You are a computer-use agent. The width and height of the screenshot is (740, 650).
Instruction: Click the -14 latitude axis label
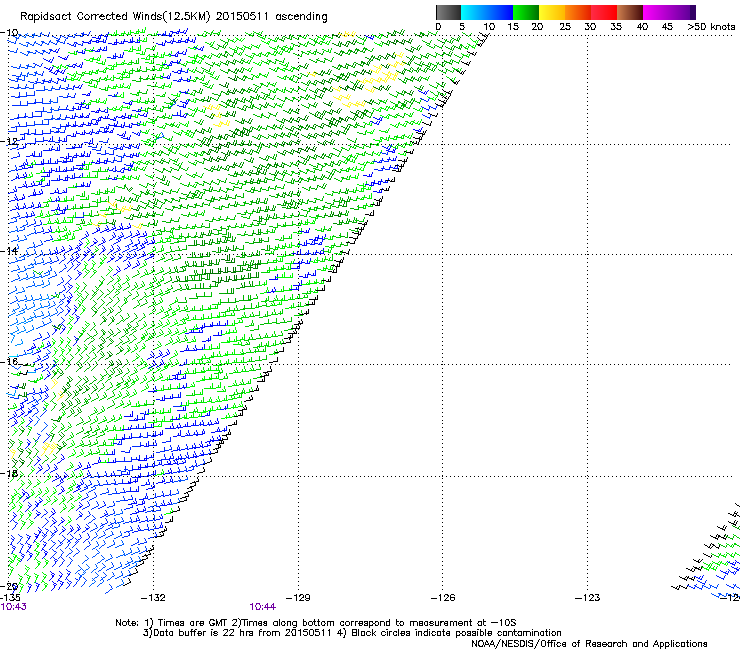(10, 251)
